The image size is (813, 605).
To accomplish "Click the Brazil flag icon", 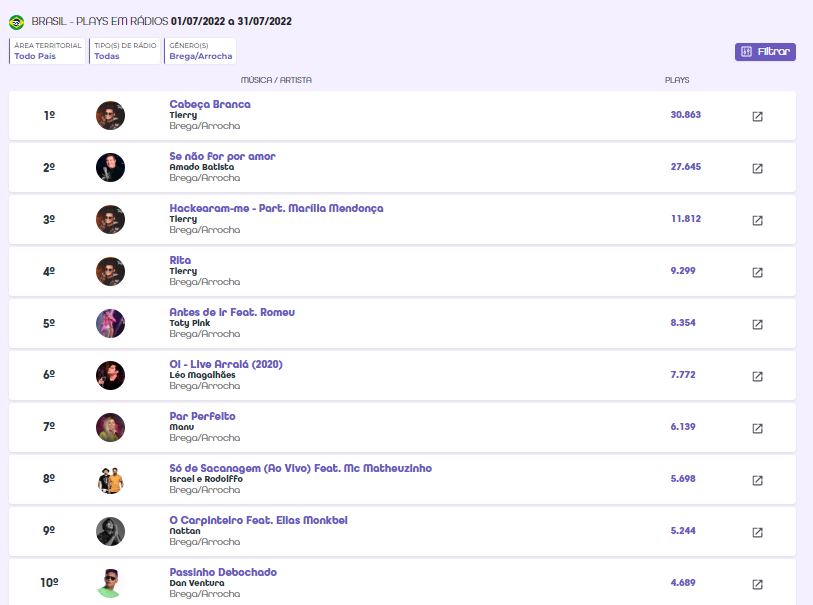I will [x=16, y=21].
